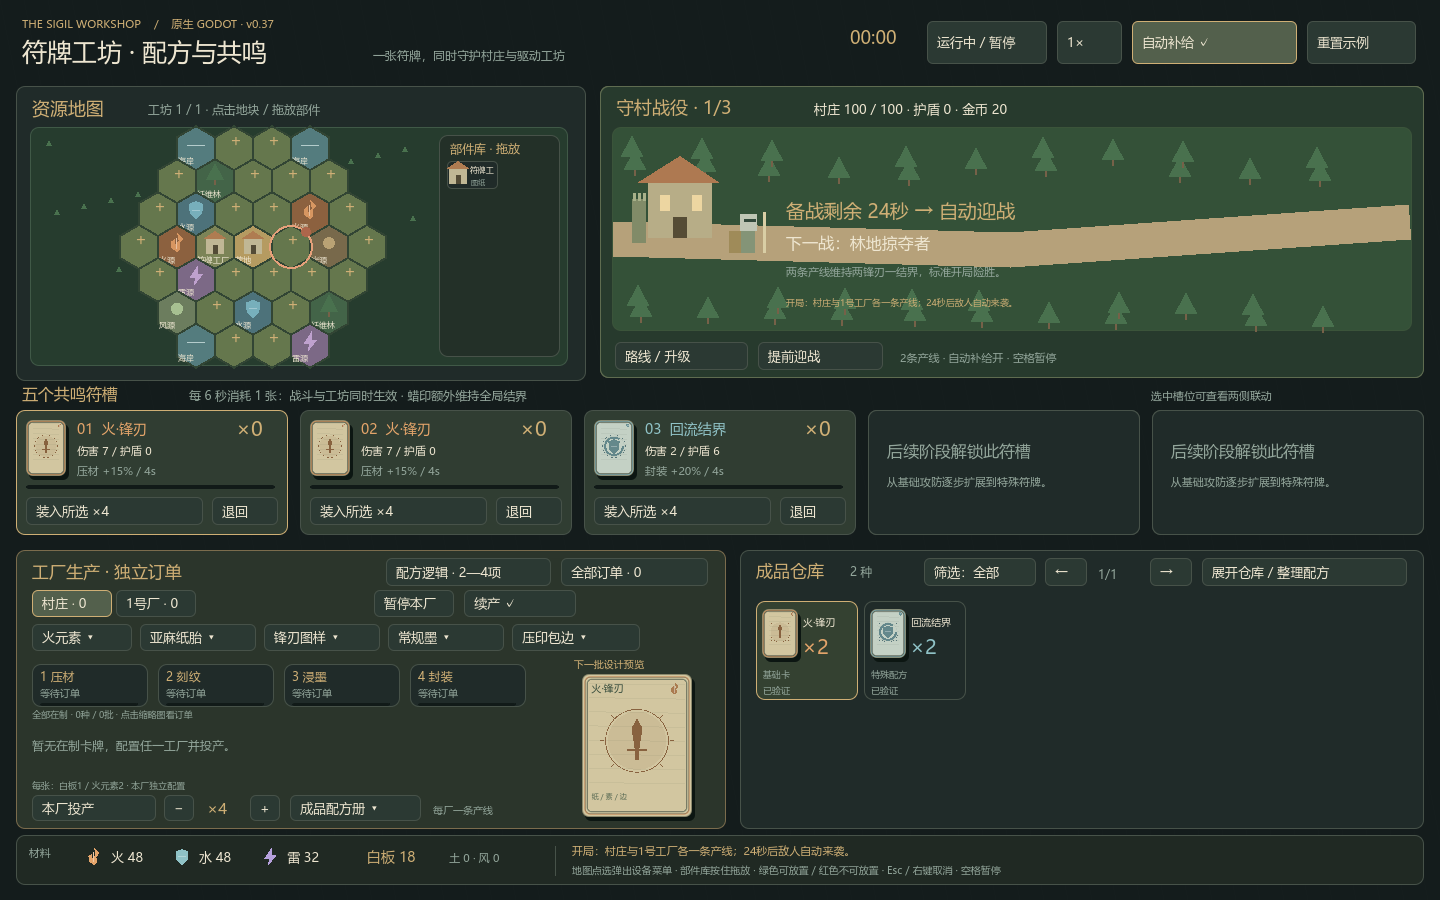Image resolution: width=1440 pixels, height=900 pixels.
Task: Click 重置示例 reset button
Action: [x=1361, y=43]
